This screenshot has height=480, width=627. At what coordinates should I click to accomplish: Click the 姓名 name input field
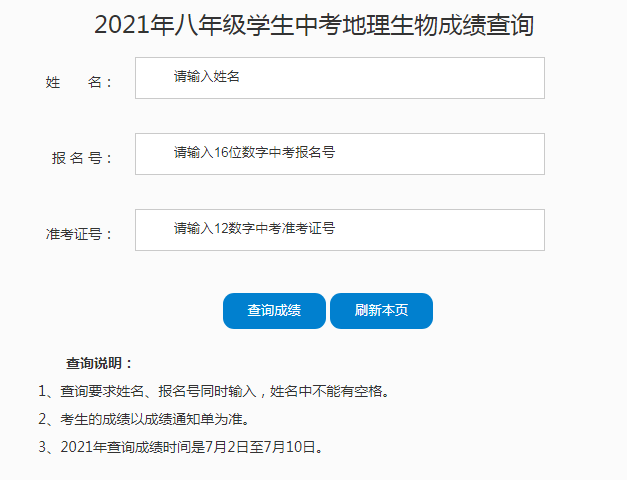coord(340,78)
